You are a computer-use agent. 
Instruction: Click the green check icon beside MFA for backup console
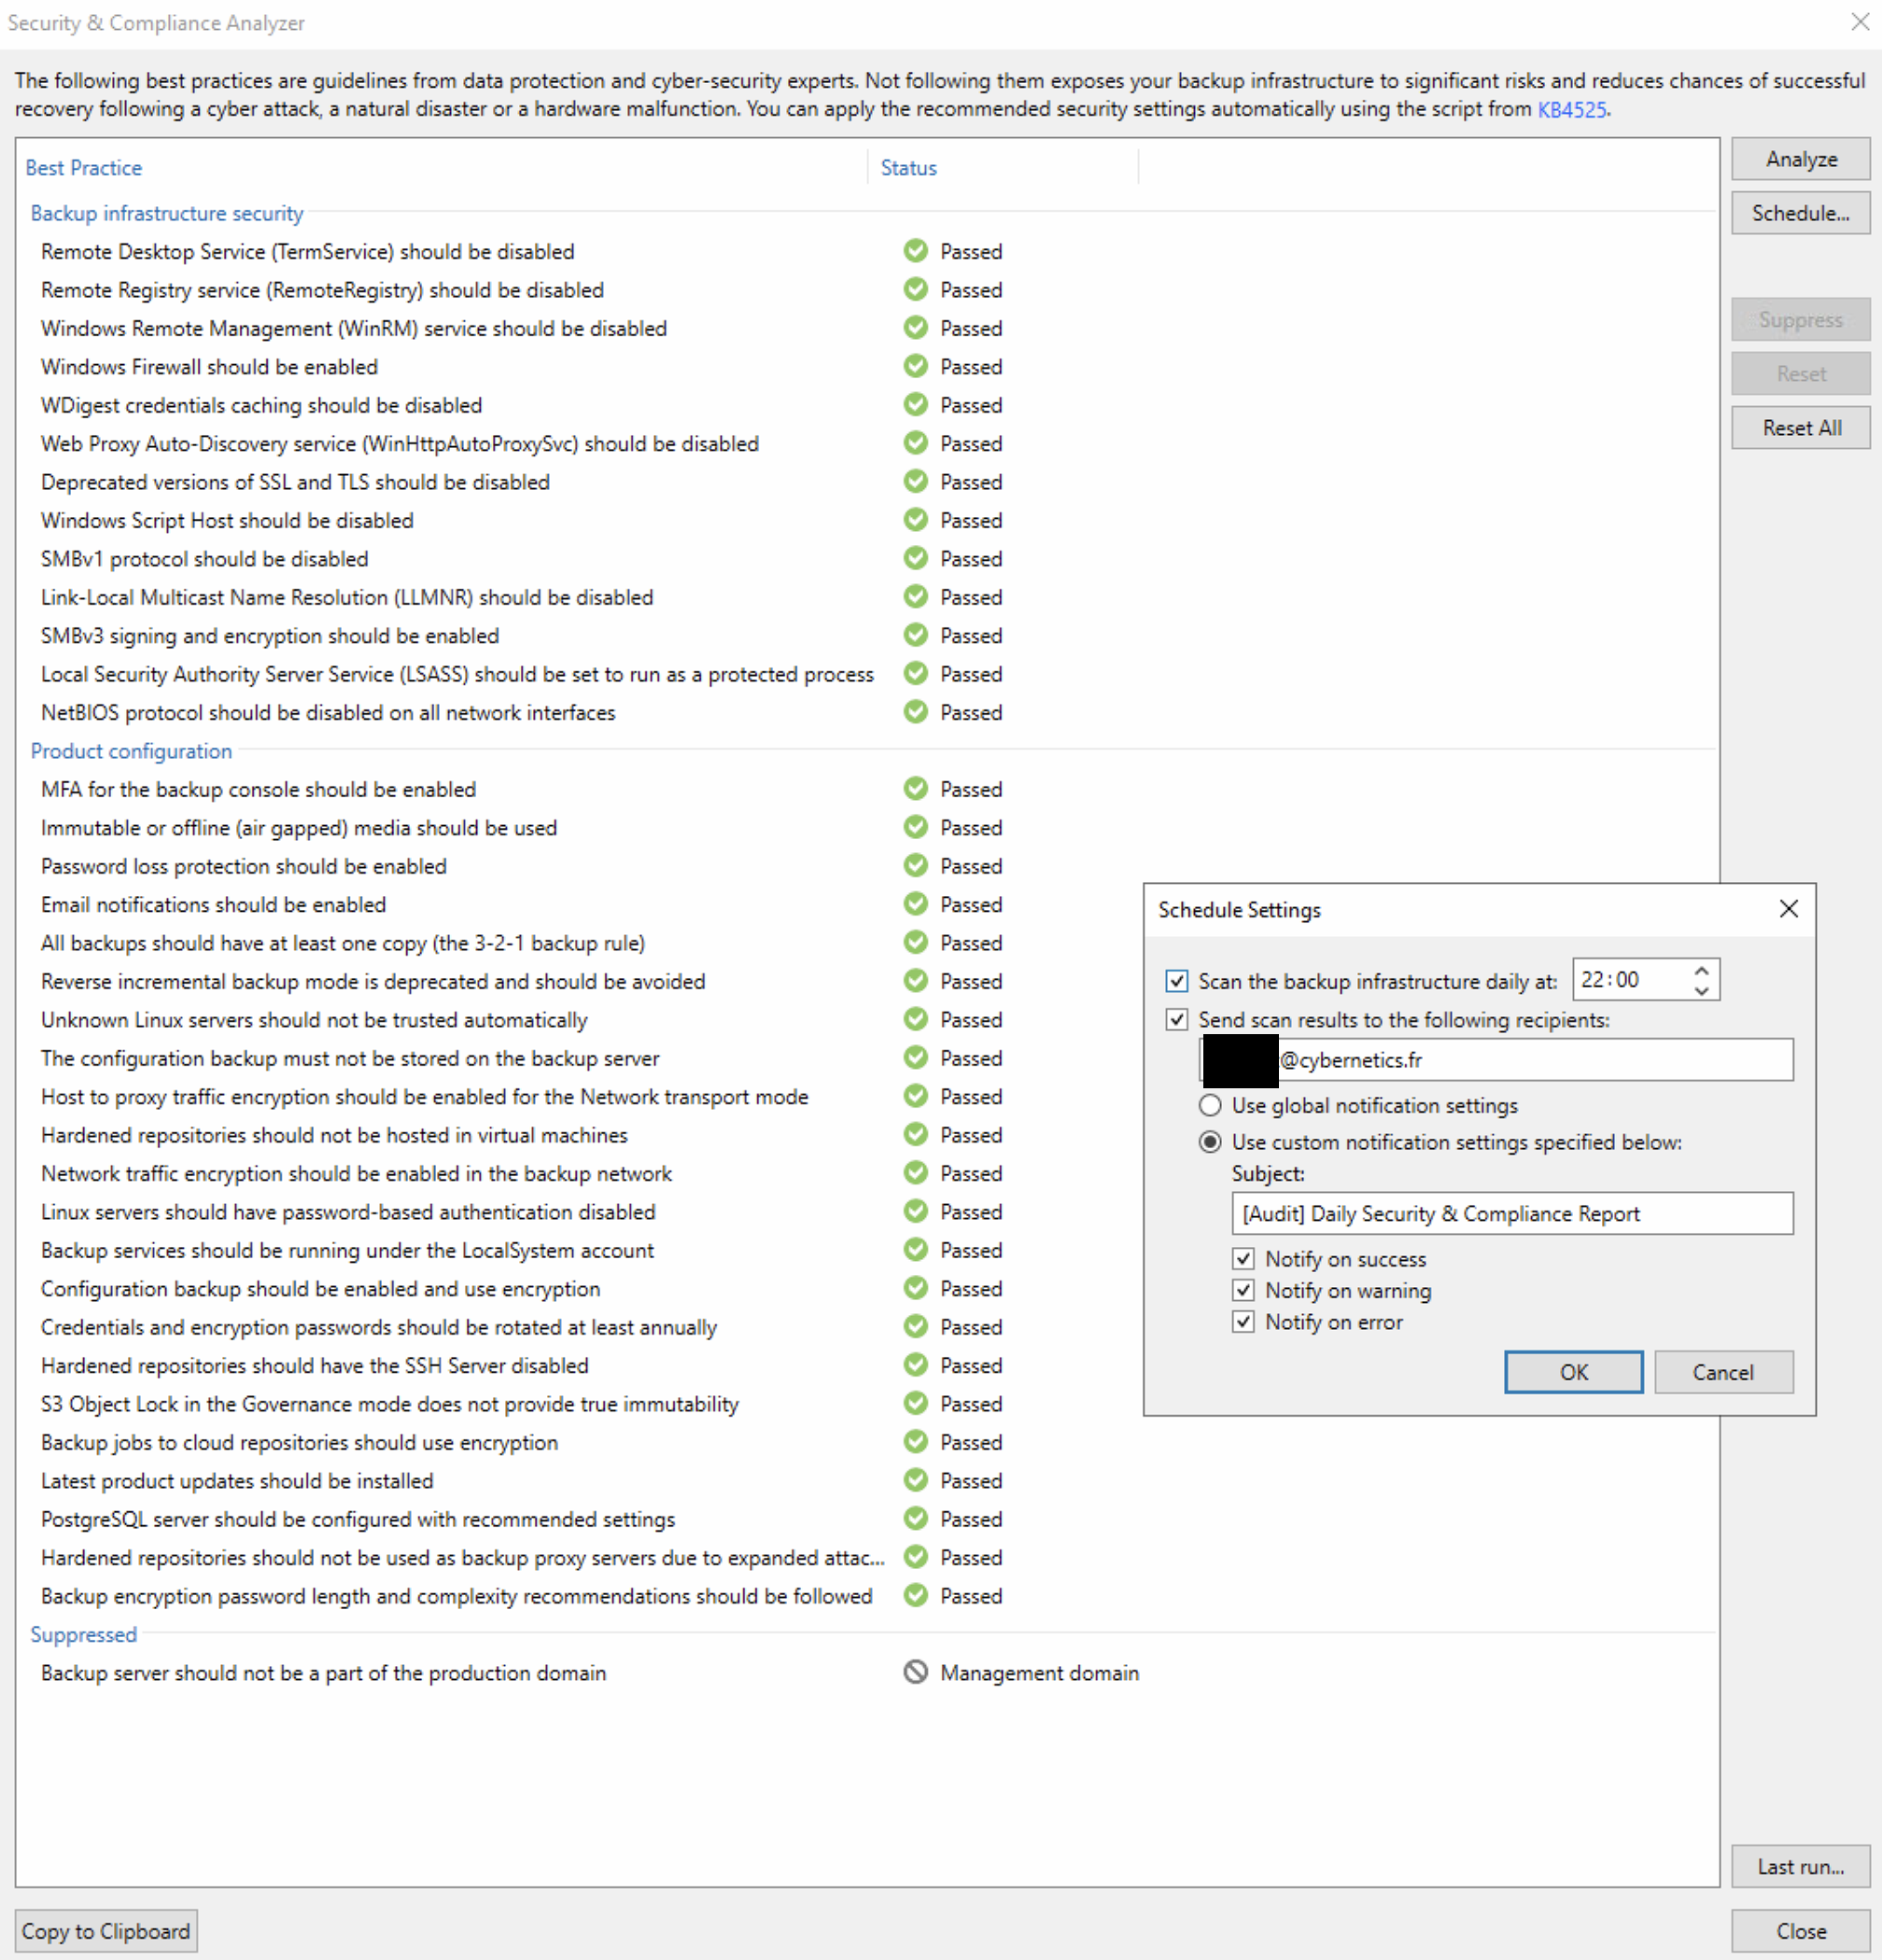point(915,789)
